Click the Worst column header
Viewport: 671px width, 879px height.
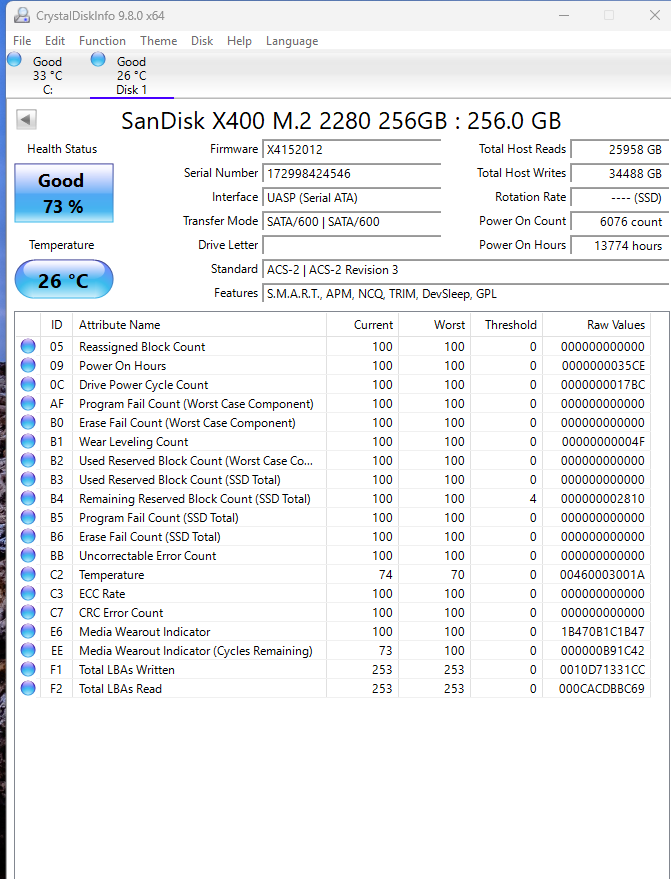434,325
